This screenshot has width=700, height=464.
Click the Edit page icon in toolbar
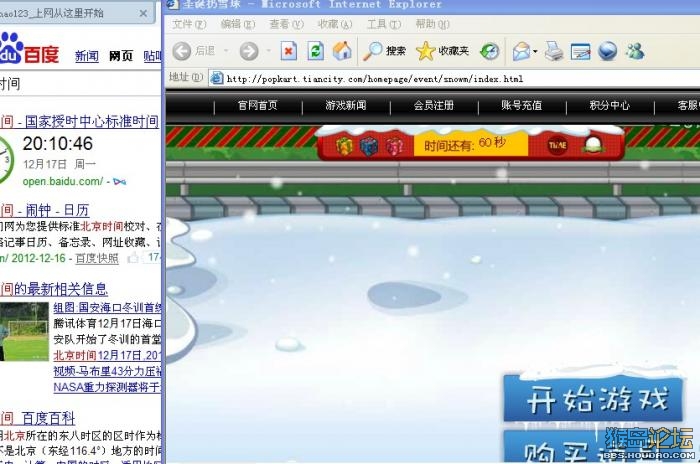coord(580,51)
